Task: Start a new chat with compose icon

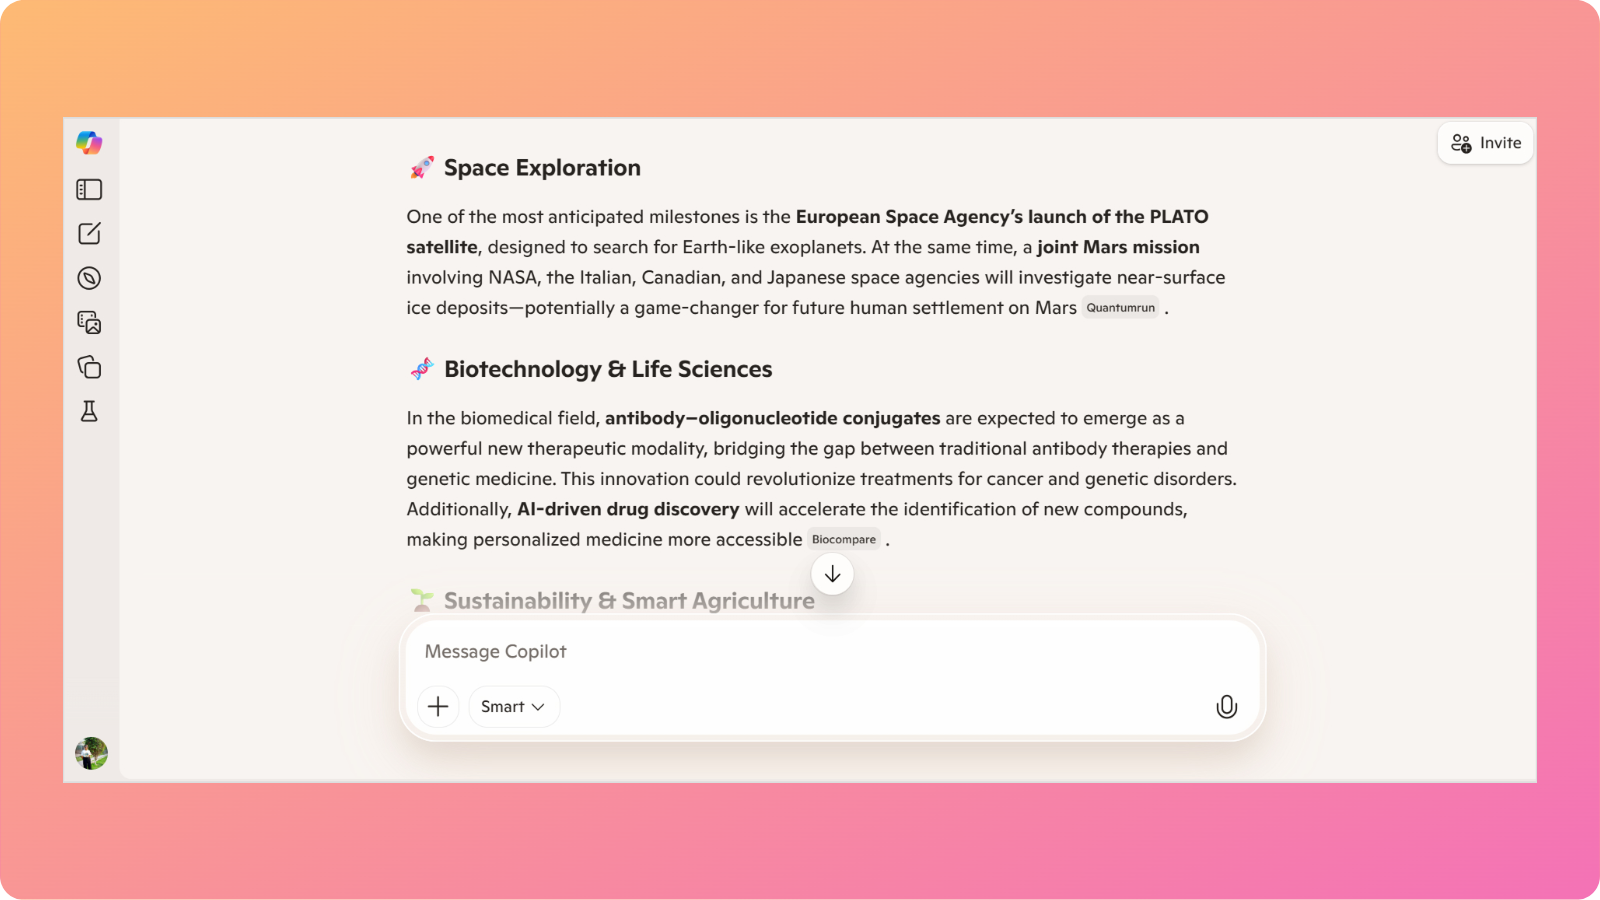Action: [89, 233]
